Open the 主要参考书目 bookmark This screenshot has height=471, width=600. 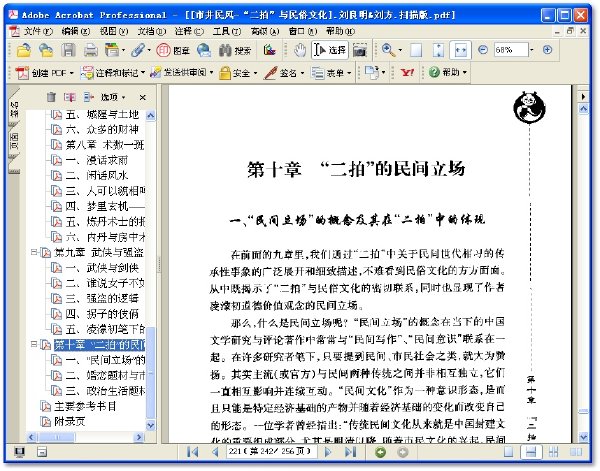[x=85, y=406]
